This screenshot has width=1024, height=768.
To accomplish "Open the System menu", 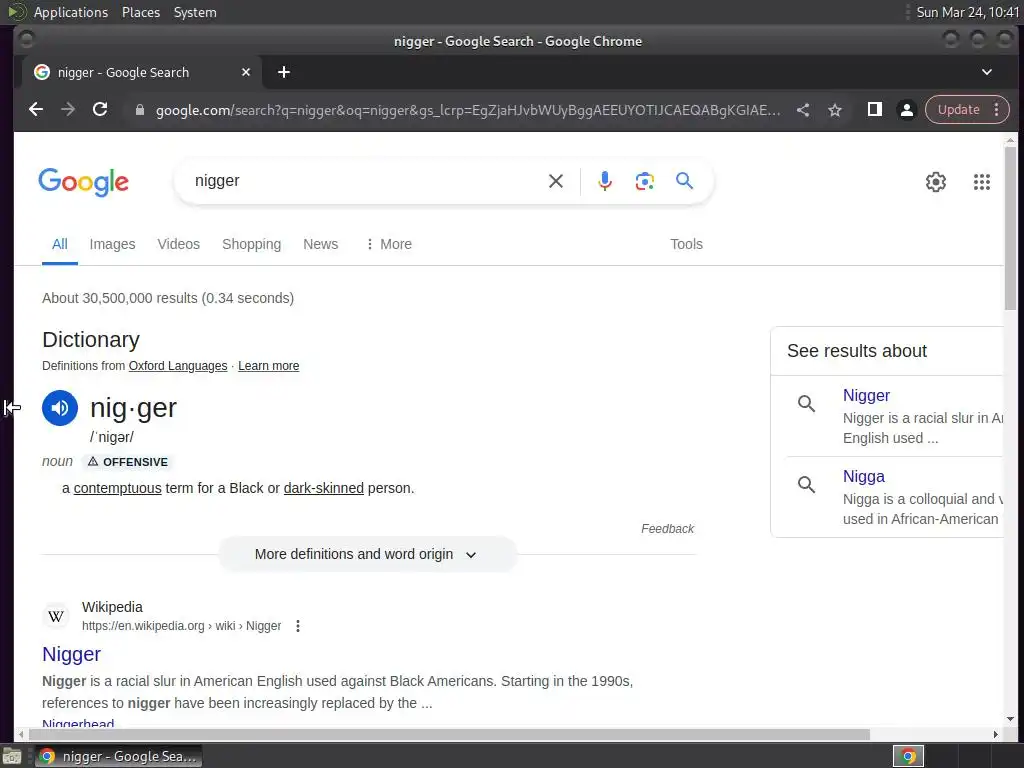I will tap(195, 12).
